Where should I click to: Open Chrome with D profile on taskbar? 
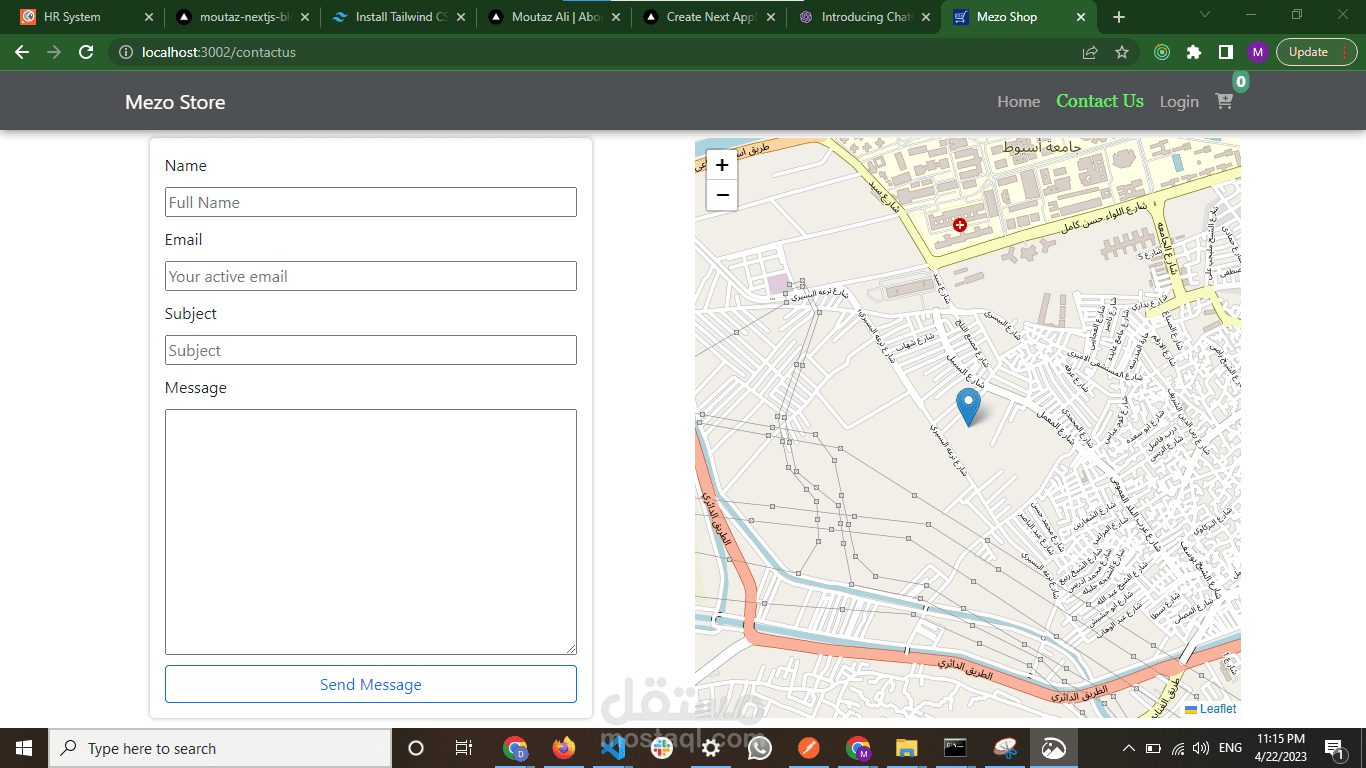coord(515,748)
